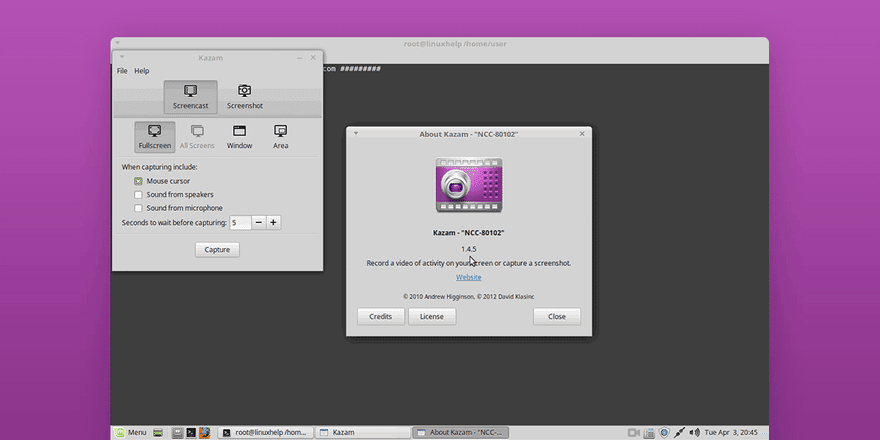Click the network connection tray icon
This screenshot has height=440, width=880.
678,432
